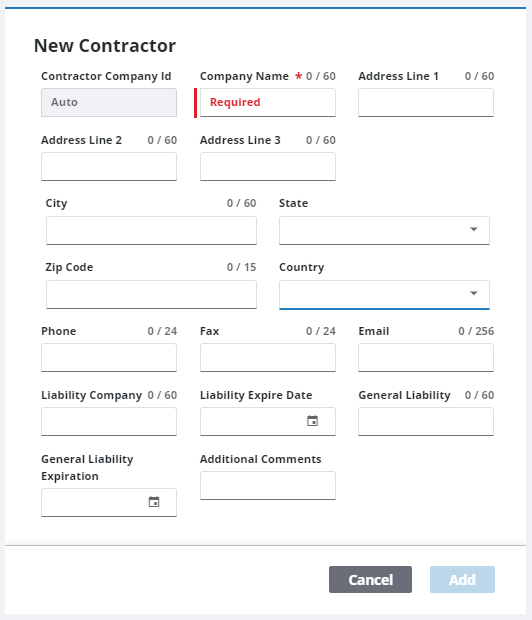Click the State label
The width and height of the screenshot is (532, 620).
pos(293,203)
